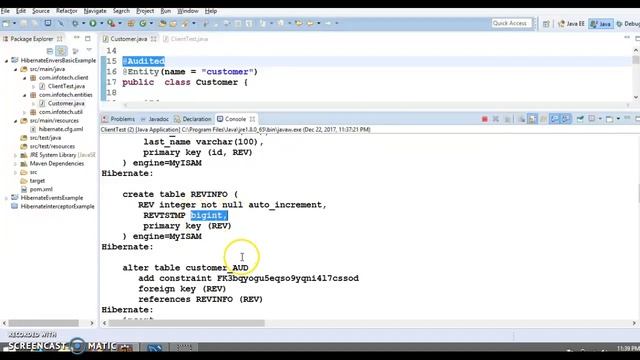Minimize the Package Explorer view

tap(77, 38)
